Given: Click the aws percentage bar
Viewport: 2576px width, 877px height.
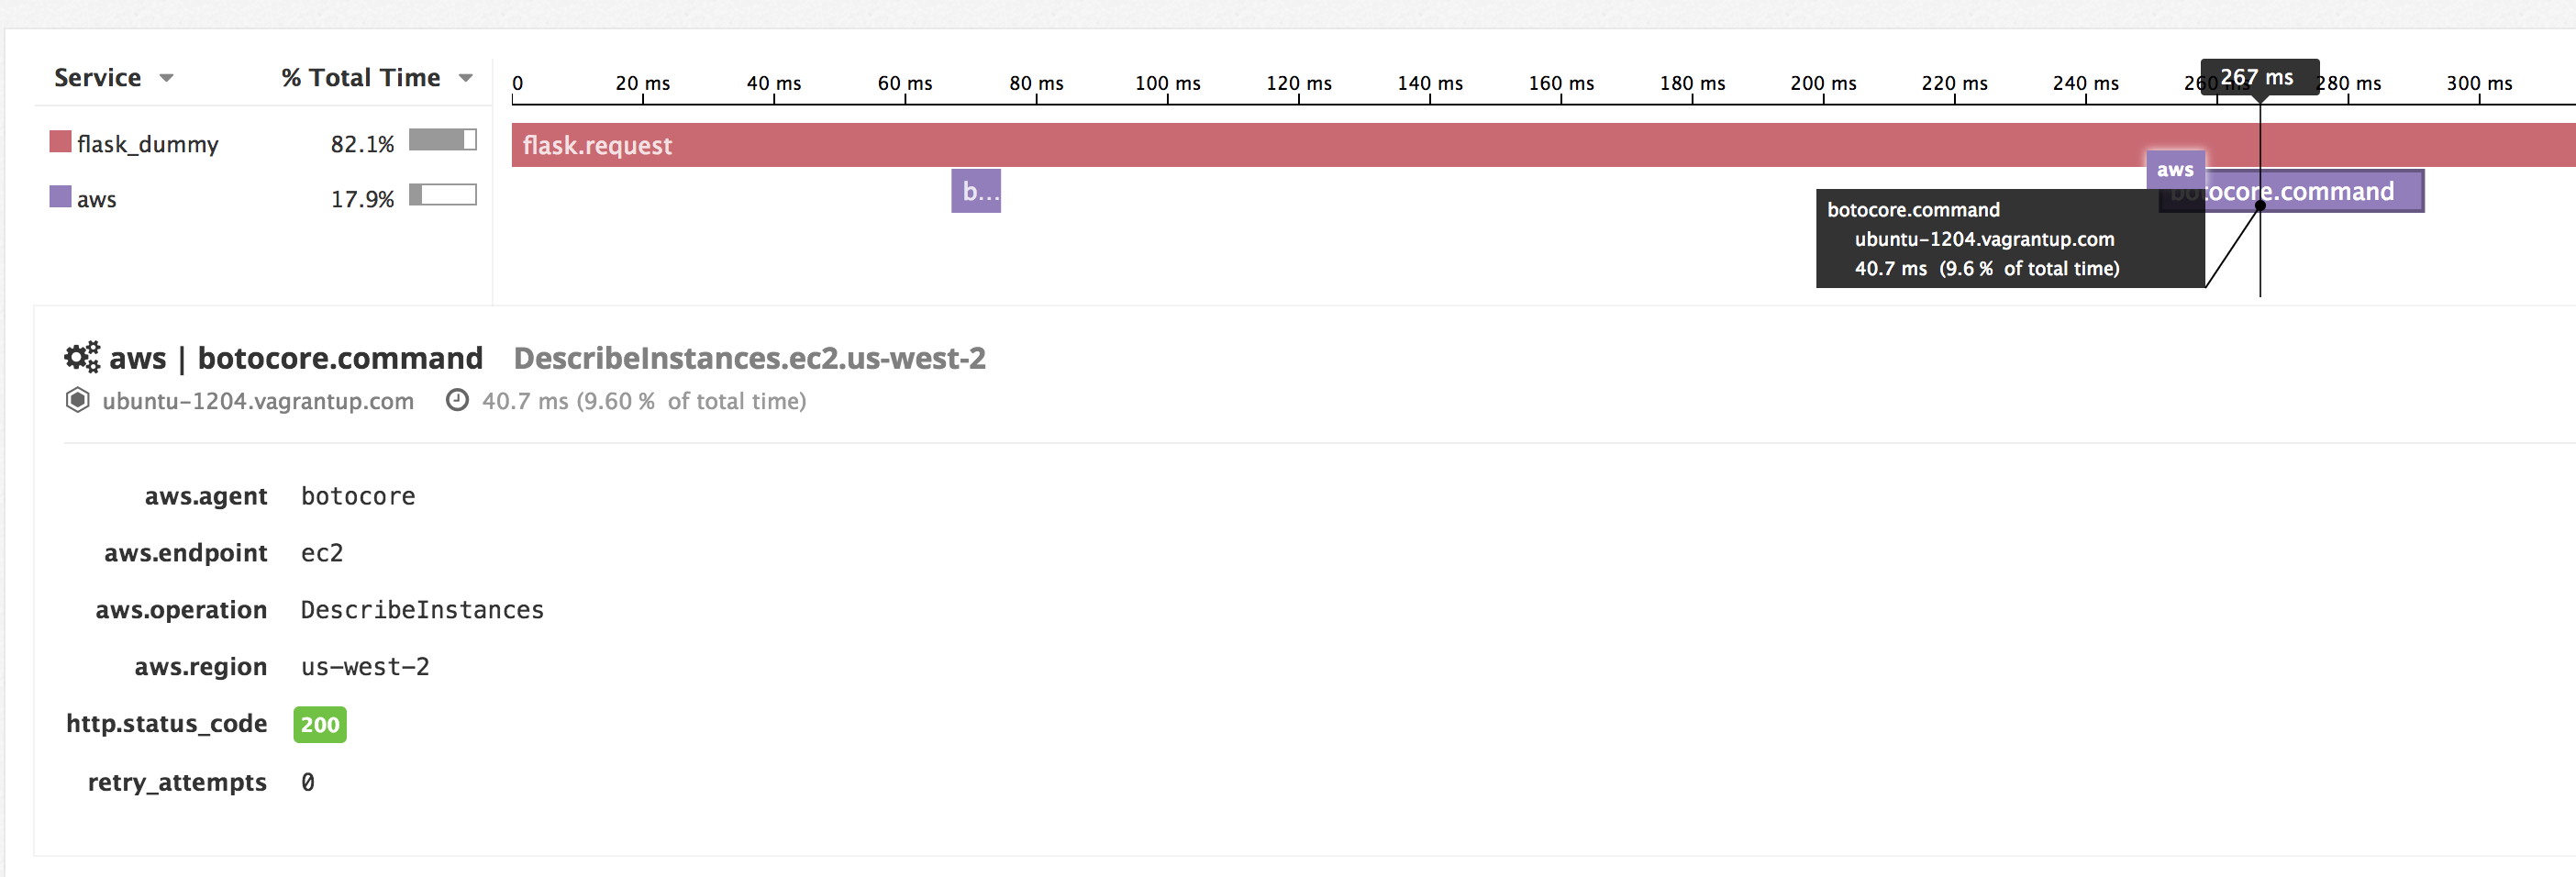Looking at the screenshot, I should [x=442, y=195].
